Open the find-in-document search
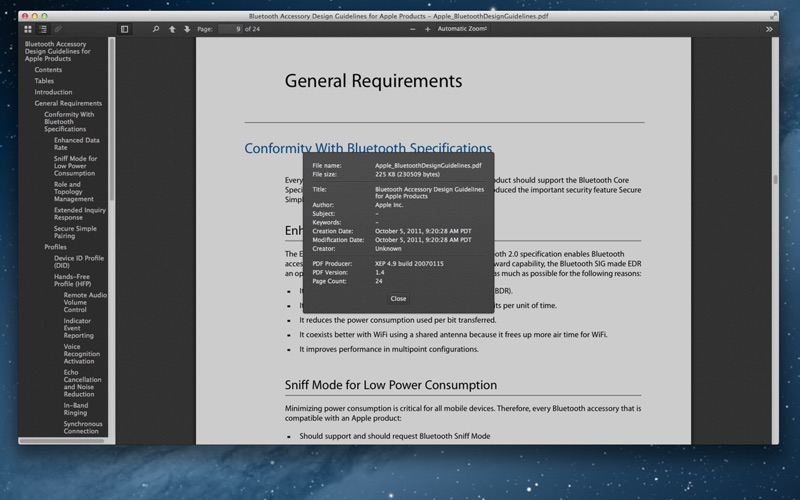This screenshot has height=500, width=800. [x=156, y=29]
